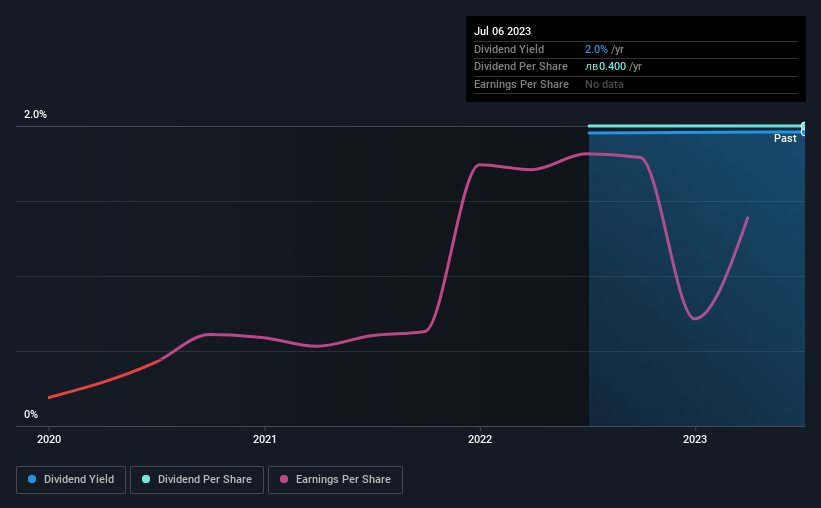Click the teal Dividend Per Share line
This screenshot has width=821, height=508.
pos(694,126)
